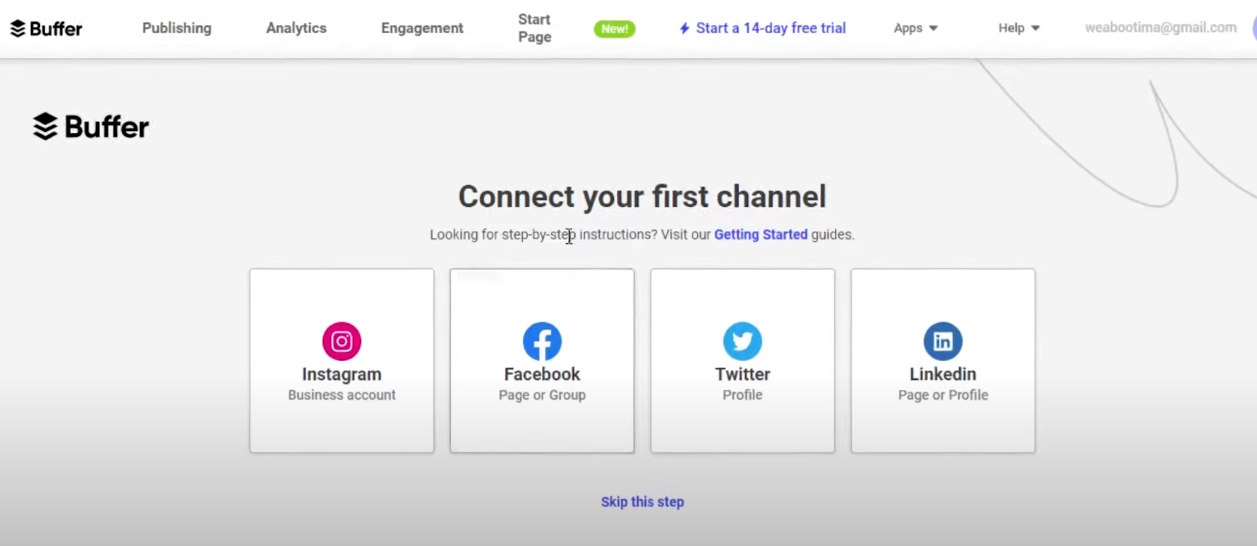The width and height of the screenshot is (1257, 546).
Task: Click the Facebook round logo icon
Action: click(x=542, y=342)
